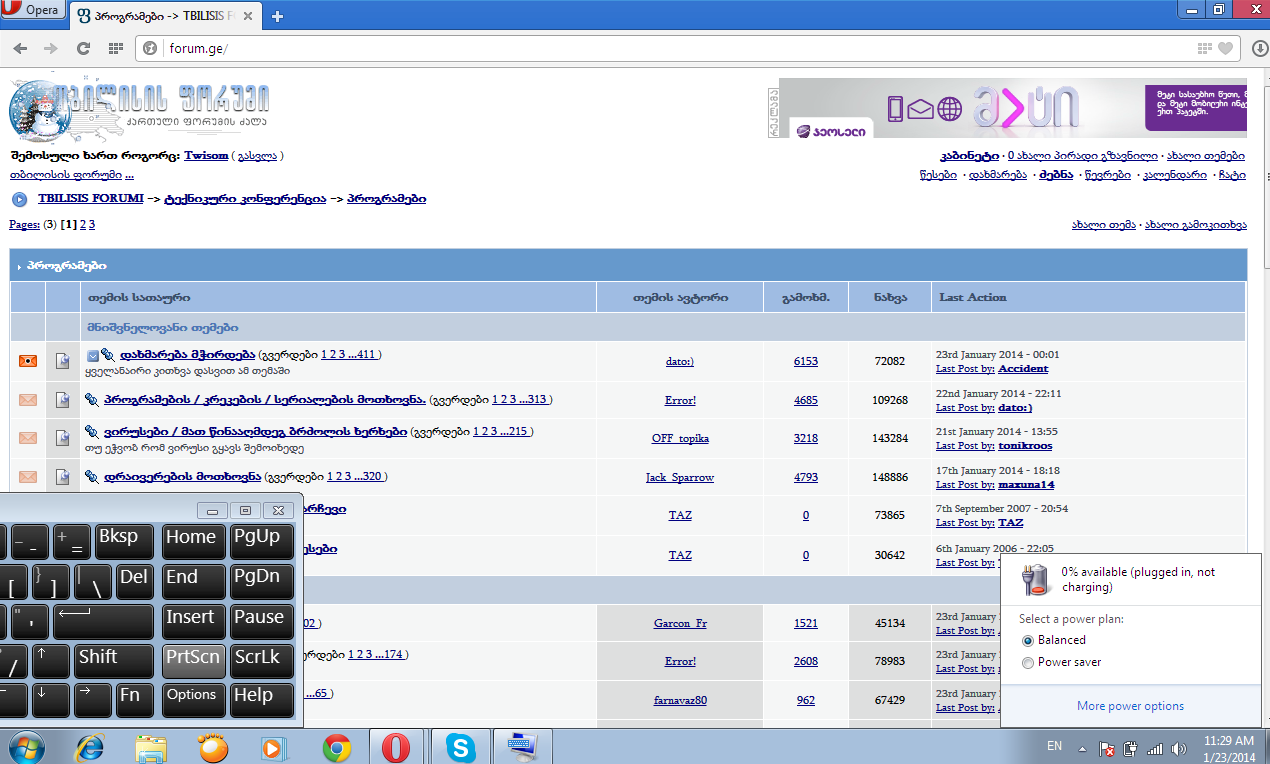Open Action Center flag tray icon
1270x764 pixels.
[1107, 748]
